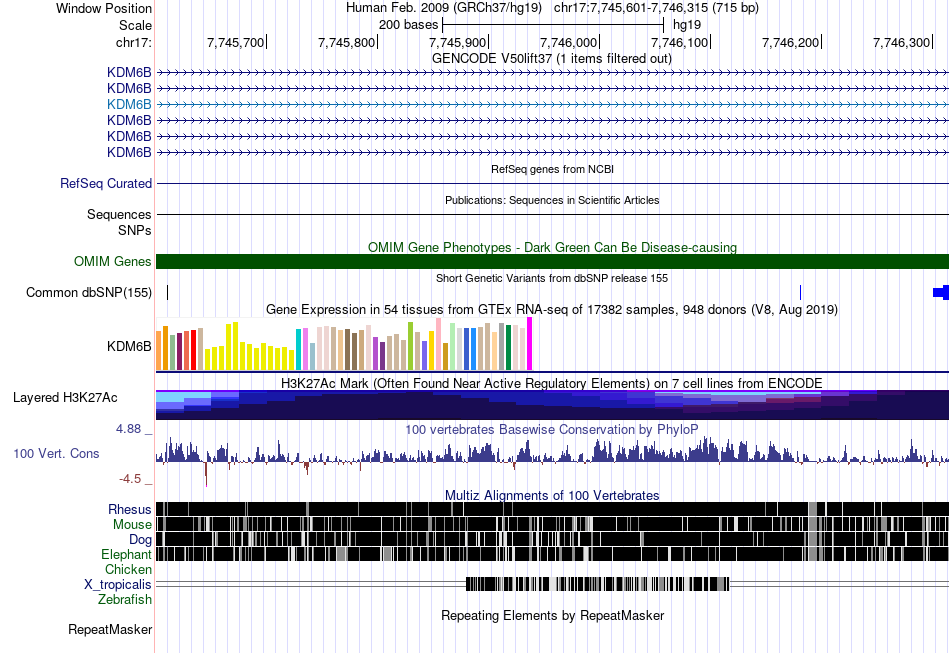This screenshot has width=950, height=653.
Task: Select the Rhesus alignment label
Action: pos(130,509)
